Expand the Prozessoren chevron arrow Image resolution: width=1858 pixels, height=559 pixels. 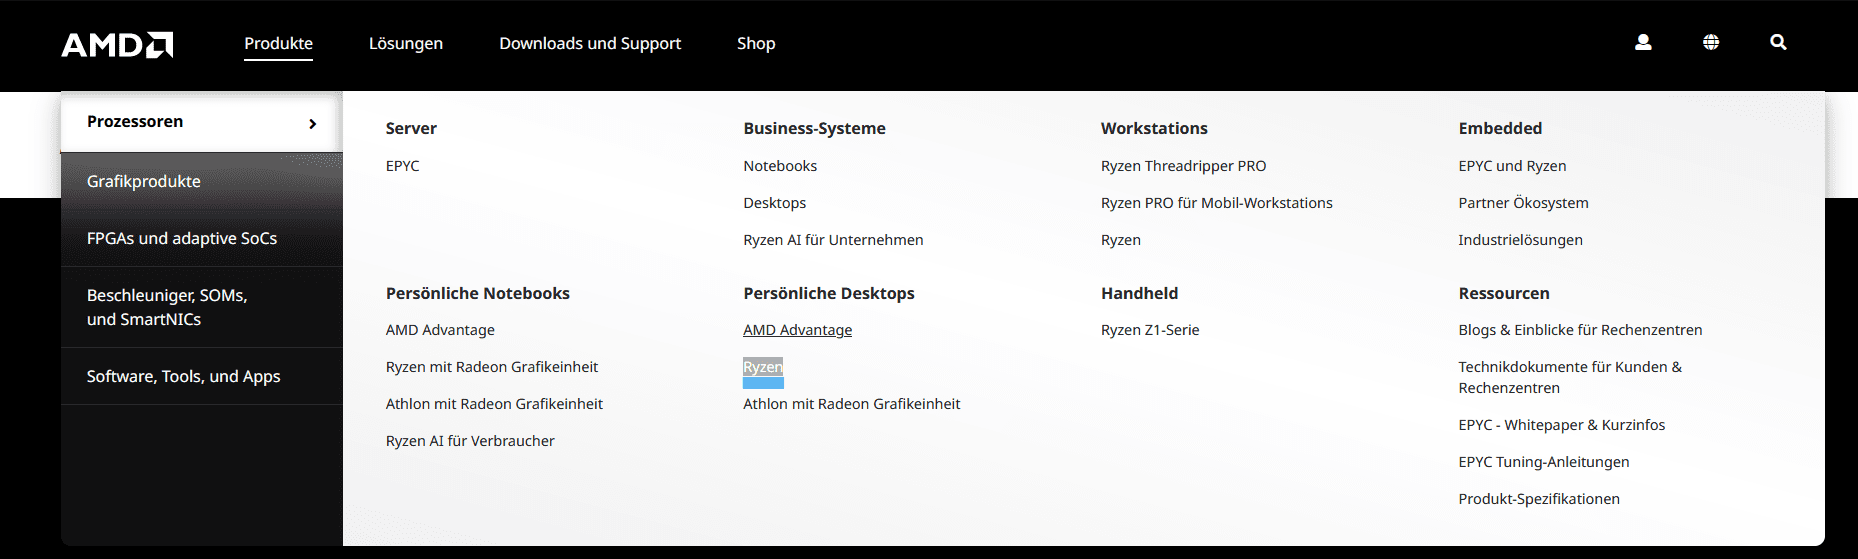coord(313,124)
